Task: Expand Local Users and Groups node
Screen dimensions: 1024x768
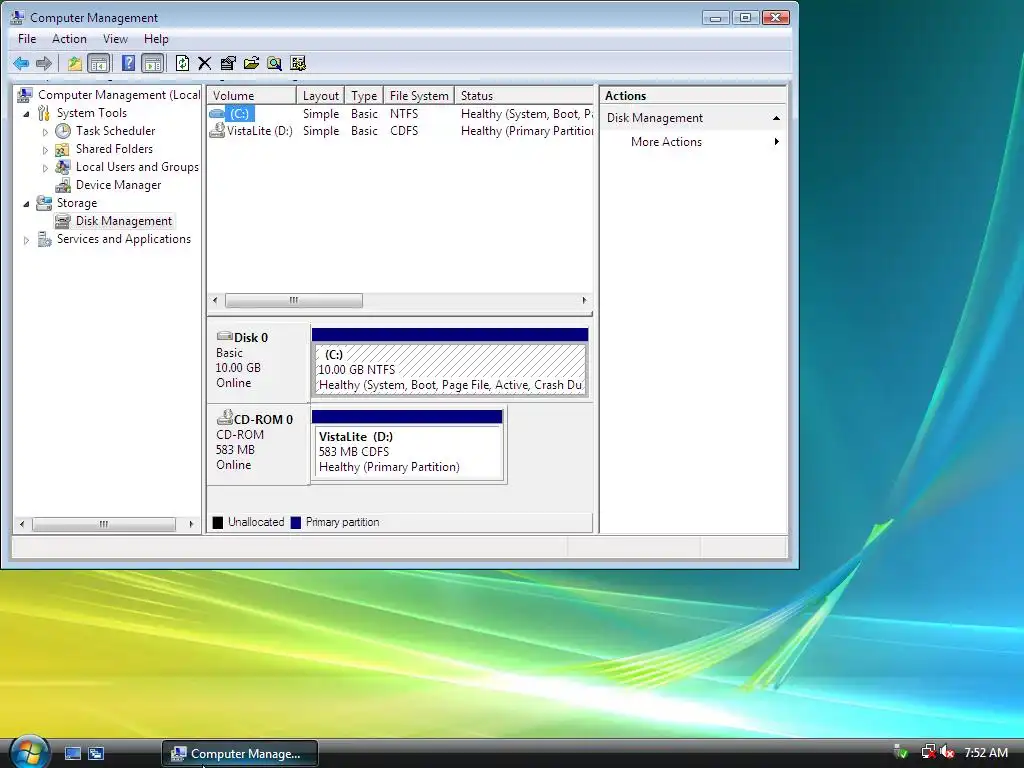Action: [45, 168]
